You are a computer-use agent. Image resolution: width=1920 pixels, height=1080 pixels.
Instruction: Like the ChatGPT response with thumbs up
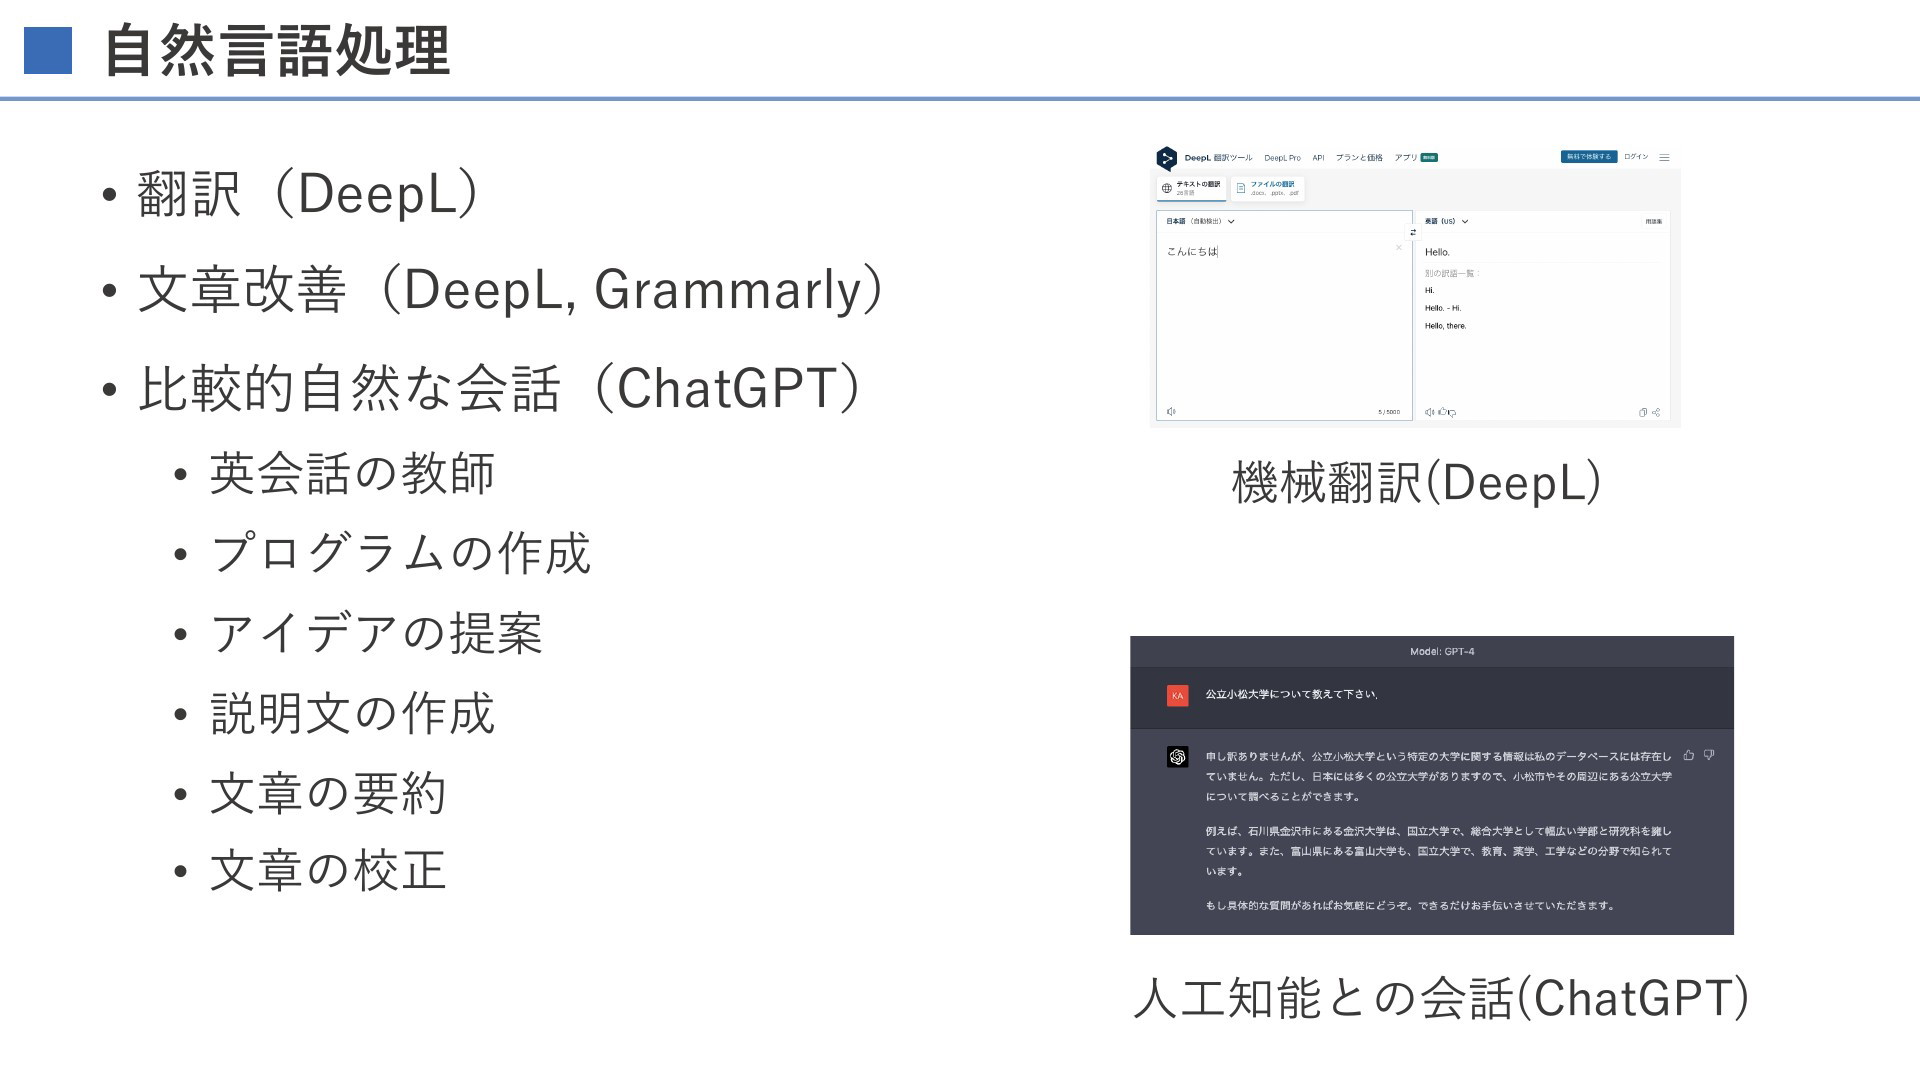[x=1689, y=755]
